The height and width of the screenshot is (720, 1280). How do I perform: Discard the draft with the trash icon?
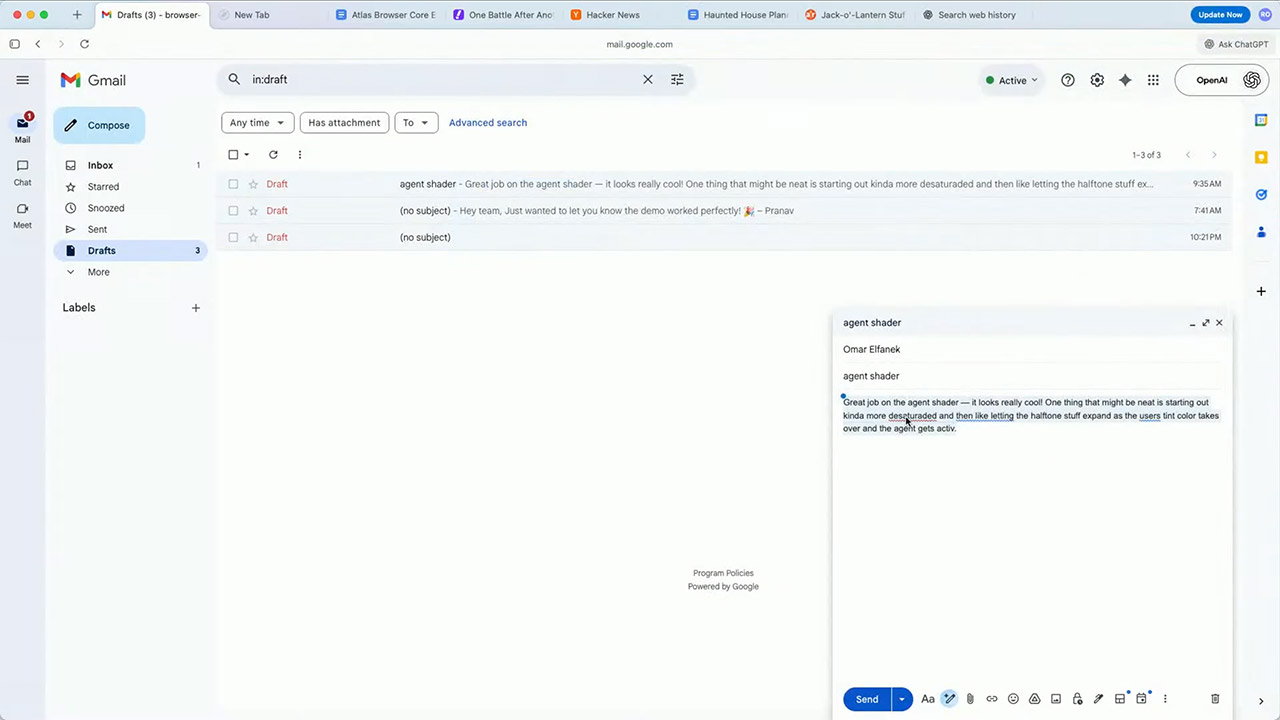coord(1215,698)
